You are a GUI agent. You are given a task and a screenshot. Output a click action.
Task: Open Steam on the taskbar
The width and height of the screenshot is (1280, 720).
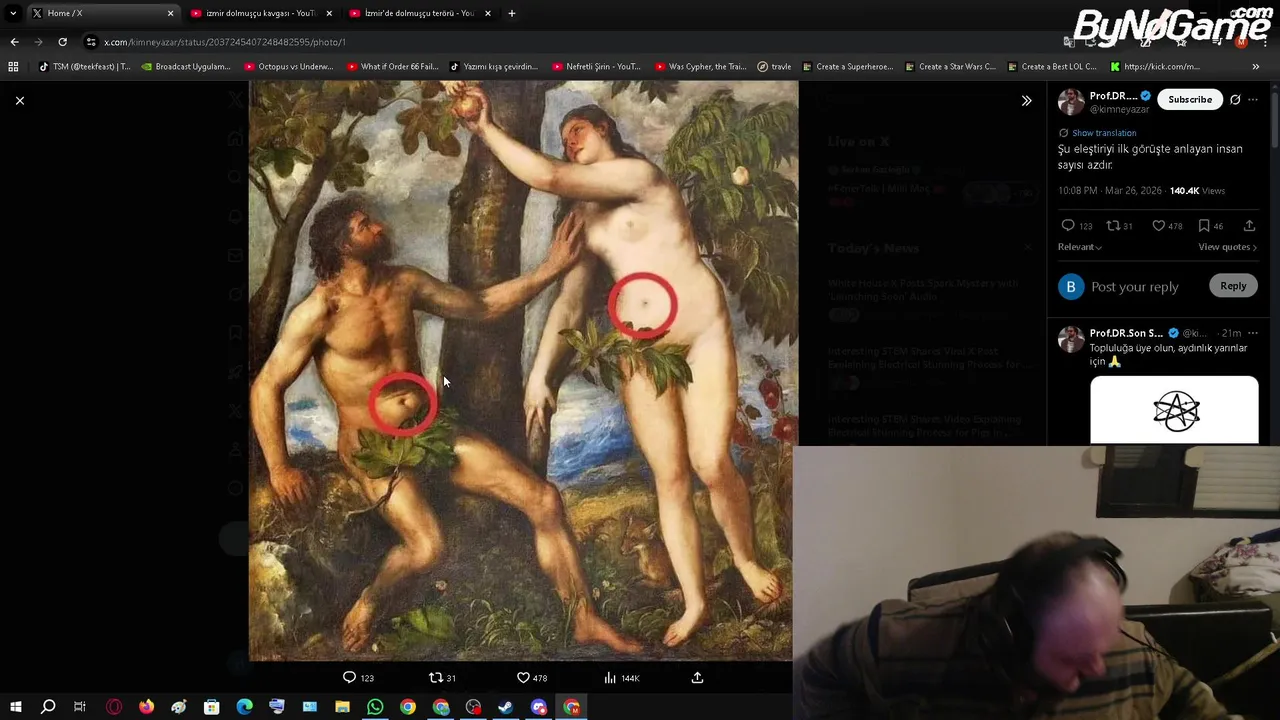tap(506, 707)
